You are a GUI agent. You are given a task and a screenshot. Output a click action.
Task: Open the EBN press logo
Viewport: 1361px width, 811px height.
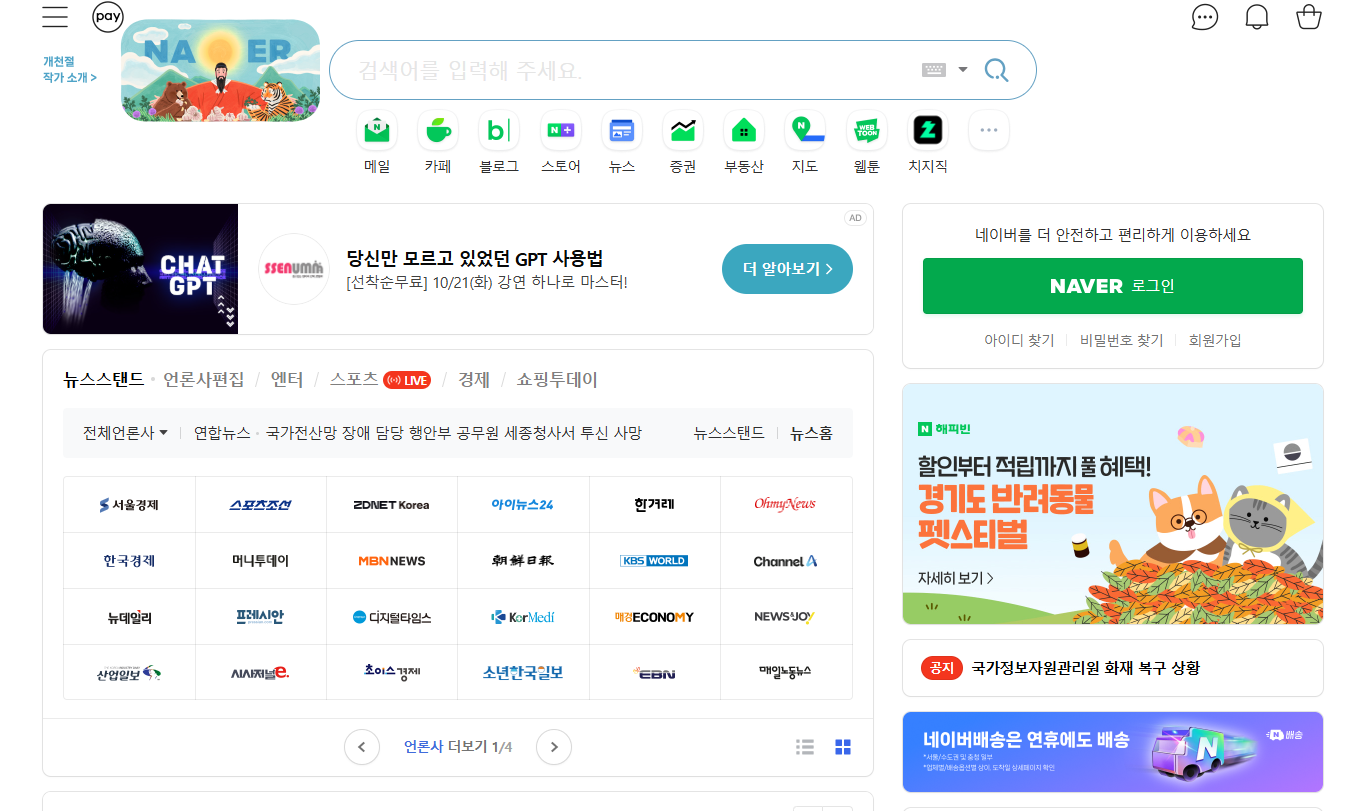655,673
